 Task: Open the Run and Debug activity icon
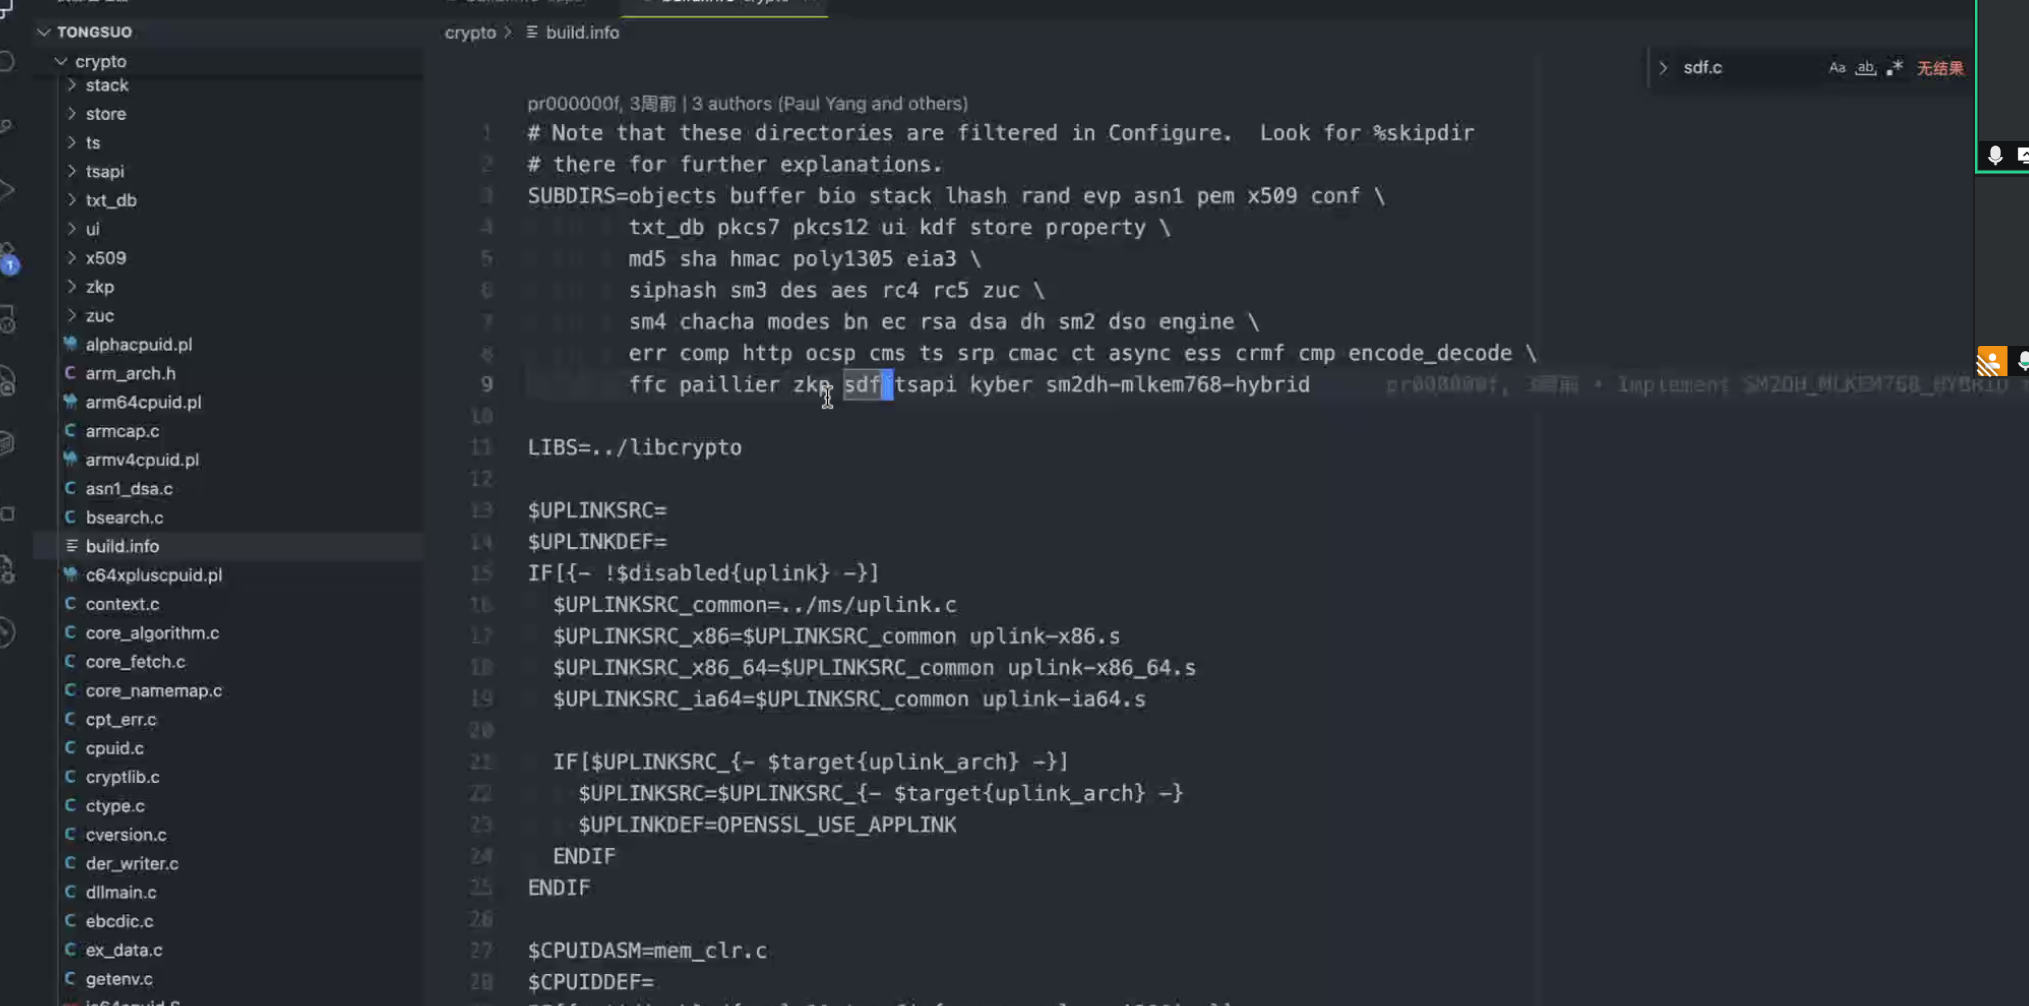click(8, 189)
